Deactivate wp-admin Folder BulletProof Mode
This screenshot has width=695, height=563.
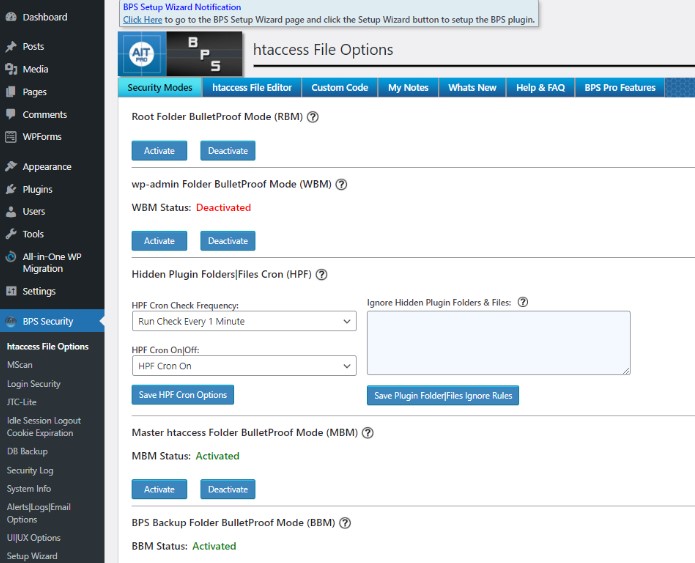pos(228,241)
